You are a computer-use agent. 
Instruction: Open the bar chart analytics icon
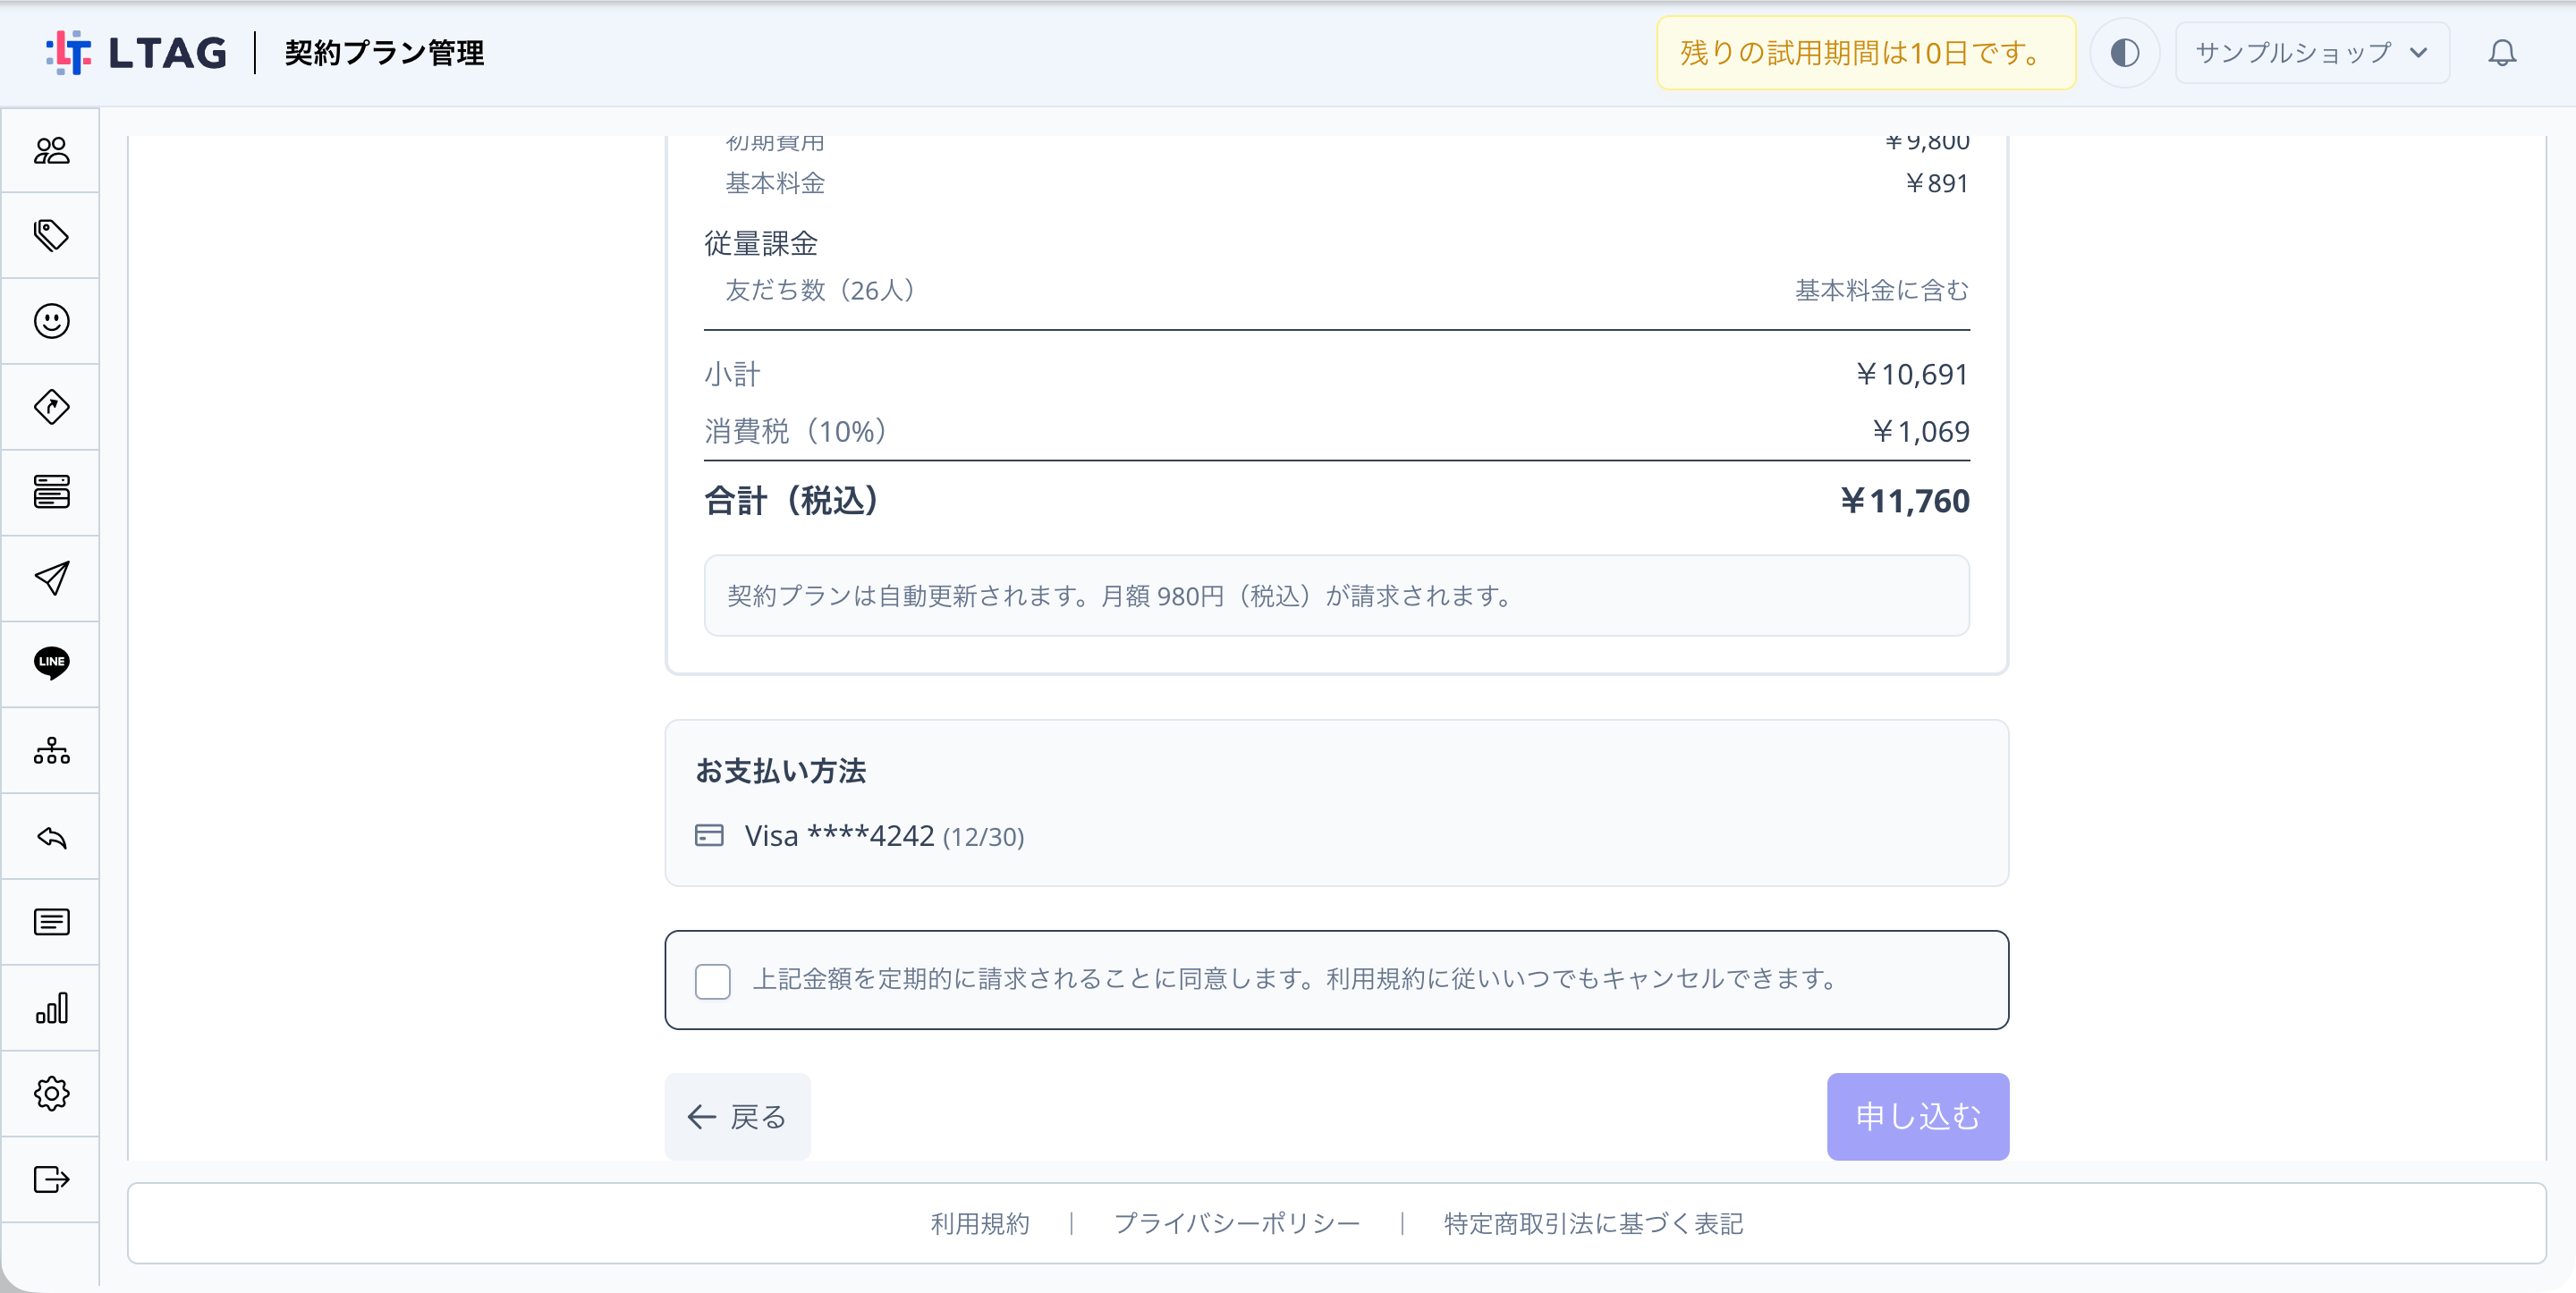[x=51, y=1008]
